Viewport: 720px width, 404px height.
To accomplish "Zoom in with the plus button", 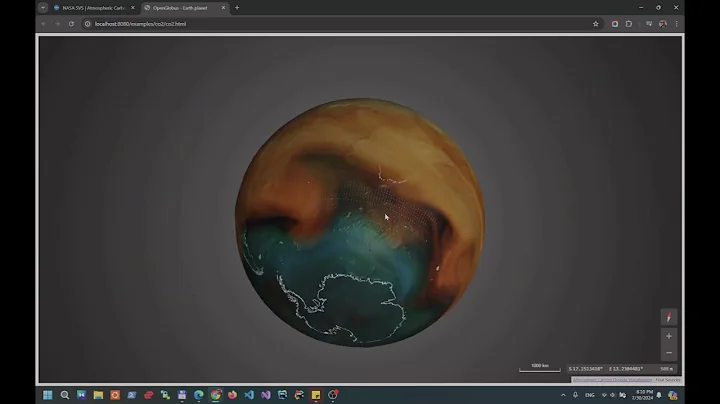I will click(x=669, y=336).
